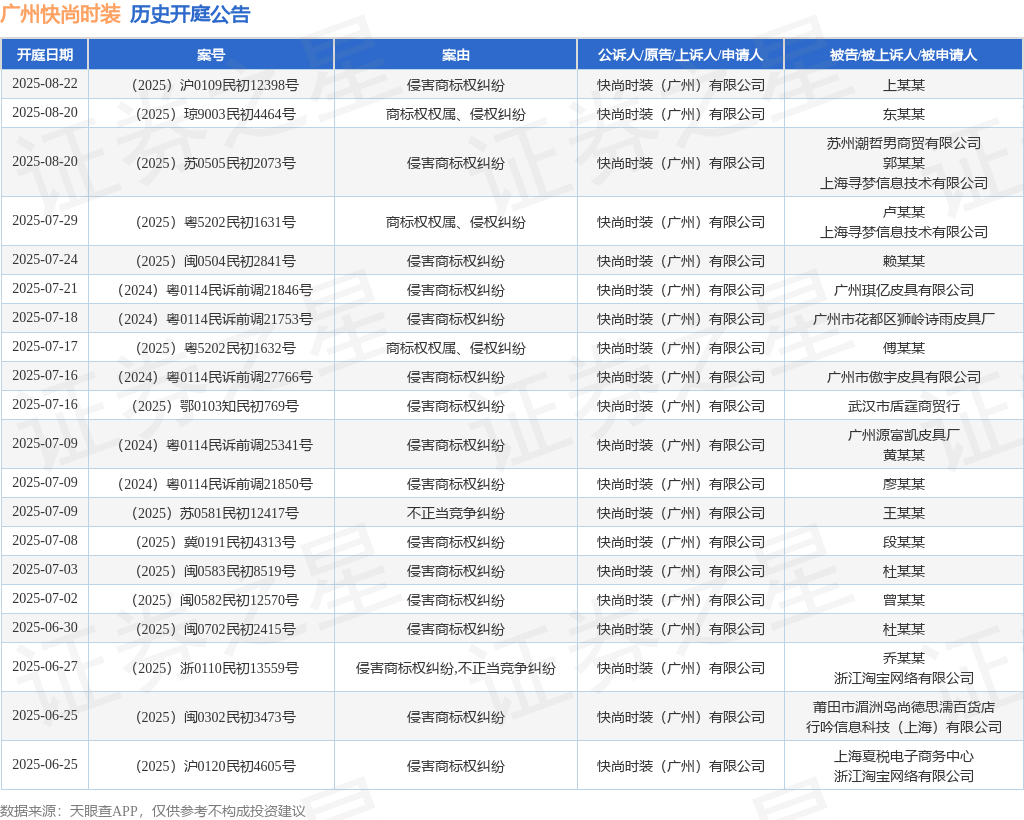This screenshot has height=820, width=1024.
Task: Select case number (2025)闽0582民初12570号
Action: click(215, 600)
